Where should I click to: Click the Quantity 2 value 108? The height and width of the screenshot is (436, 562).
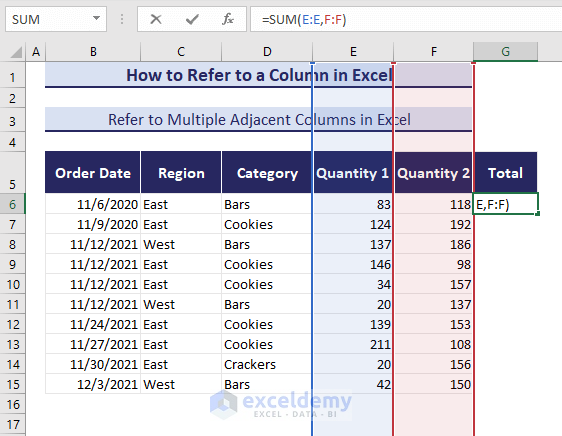pyautogui.click(x=434, y=344)
